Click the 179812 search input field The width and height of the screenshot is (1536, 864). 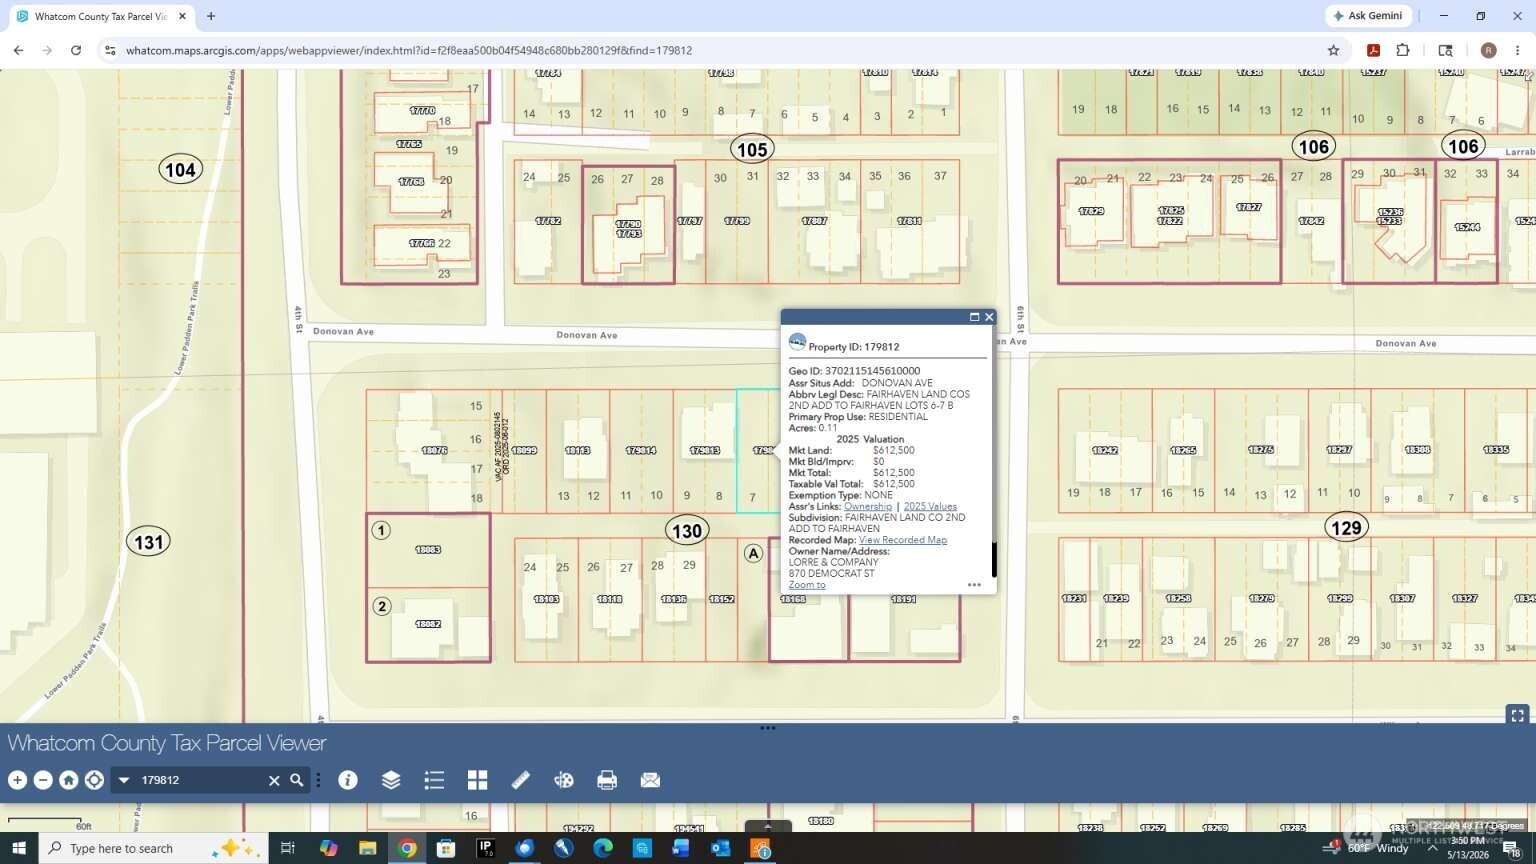click(200, 780)
